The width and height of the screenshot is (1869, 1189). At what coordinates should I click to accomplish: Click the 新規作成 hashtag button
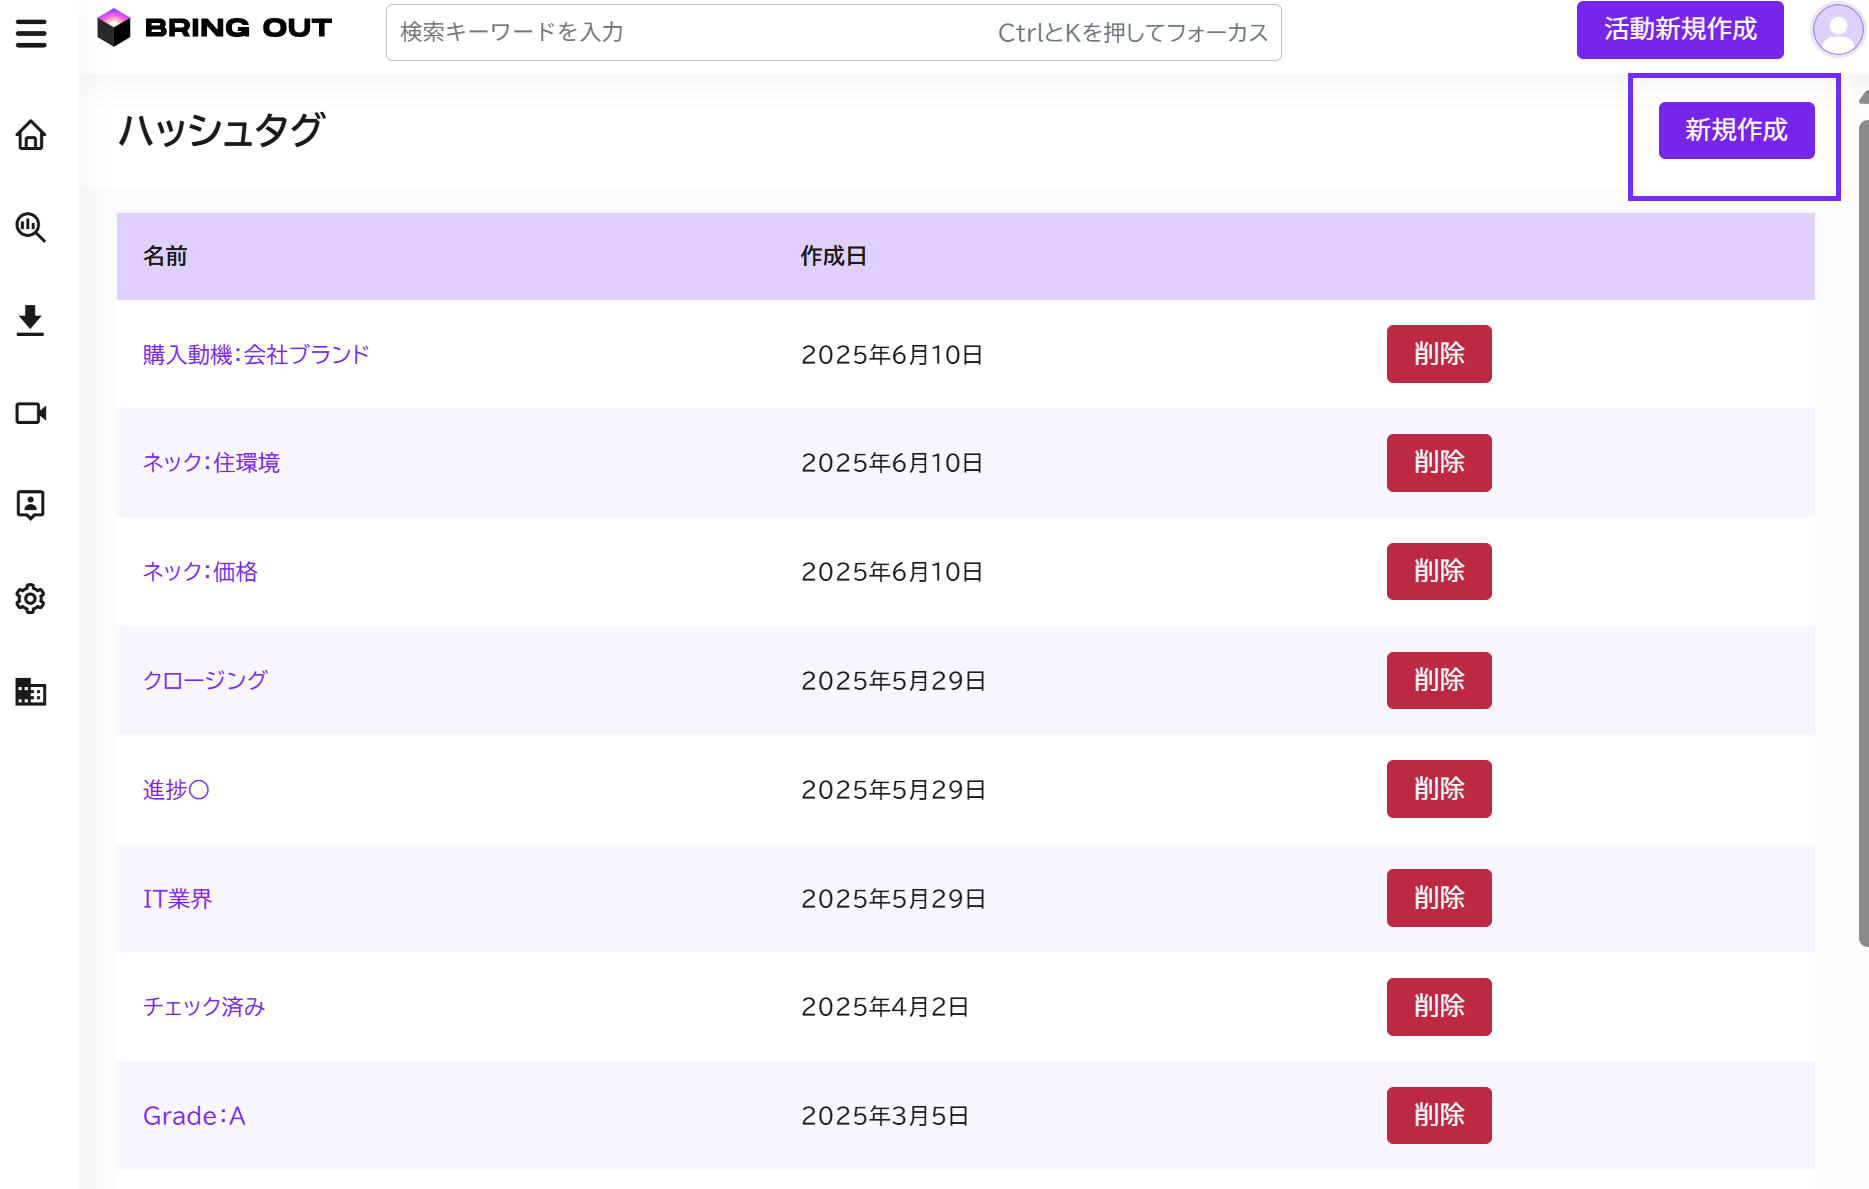tap(1736, 130)
